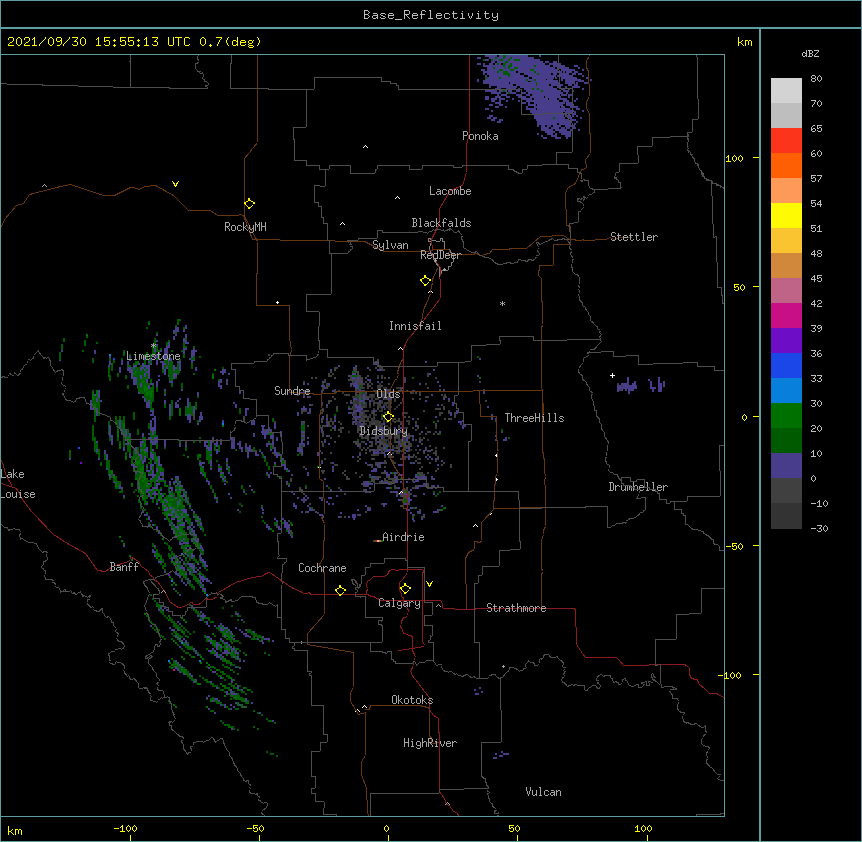Select the Blackfalds label

(x=441, y=223)
